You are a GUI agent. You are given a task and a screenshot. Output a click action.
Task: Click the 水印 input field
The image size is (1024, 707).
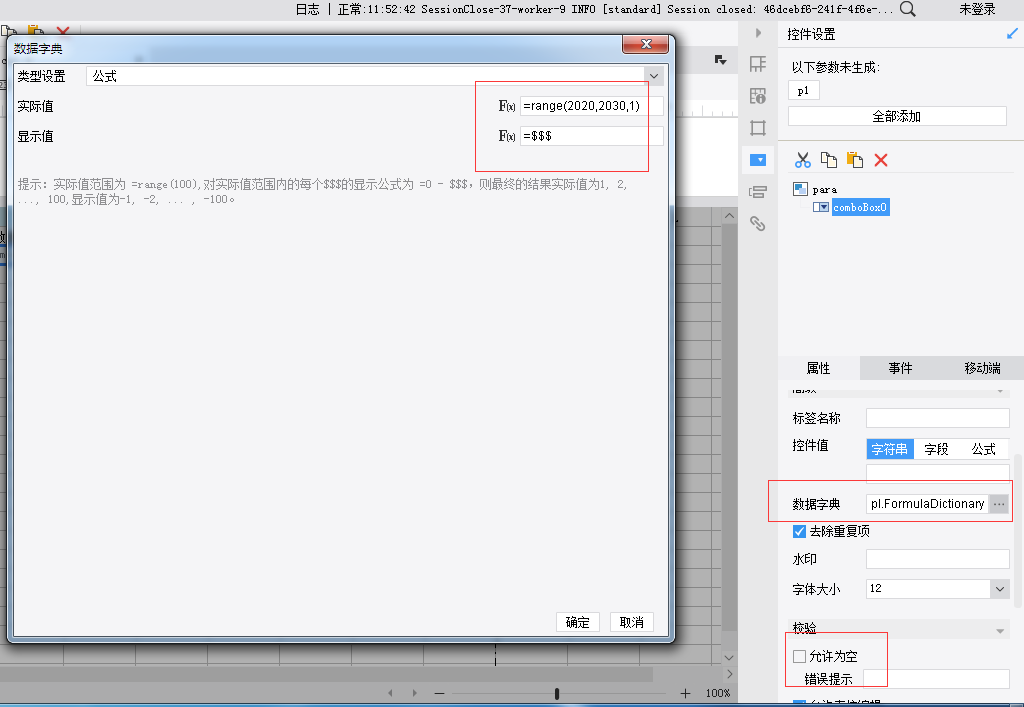(x=938, y=559)
